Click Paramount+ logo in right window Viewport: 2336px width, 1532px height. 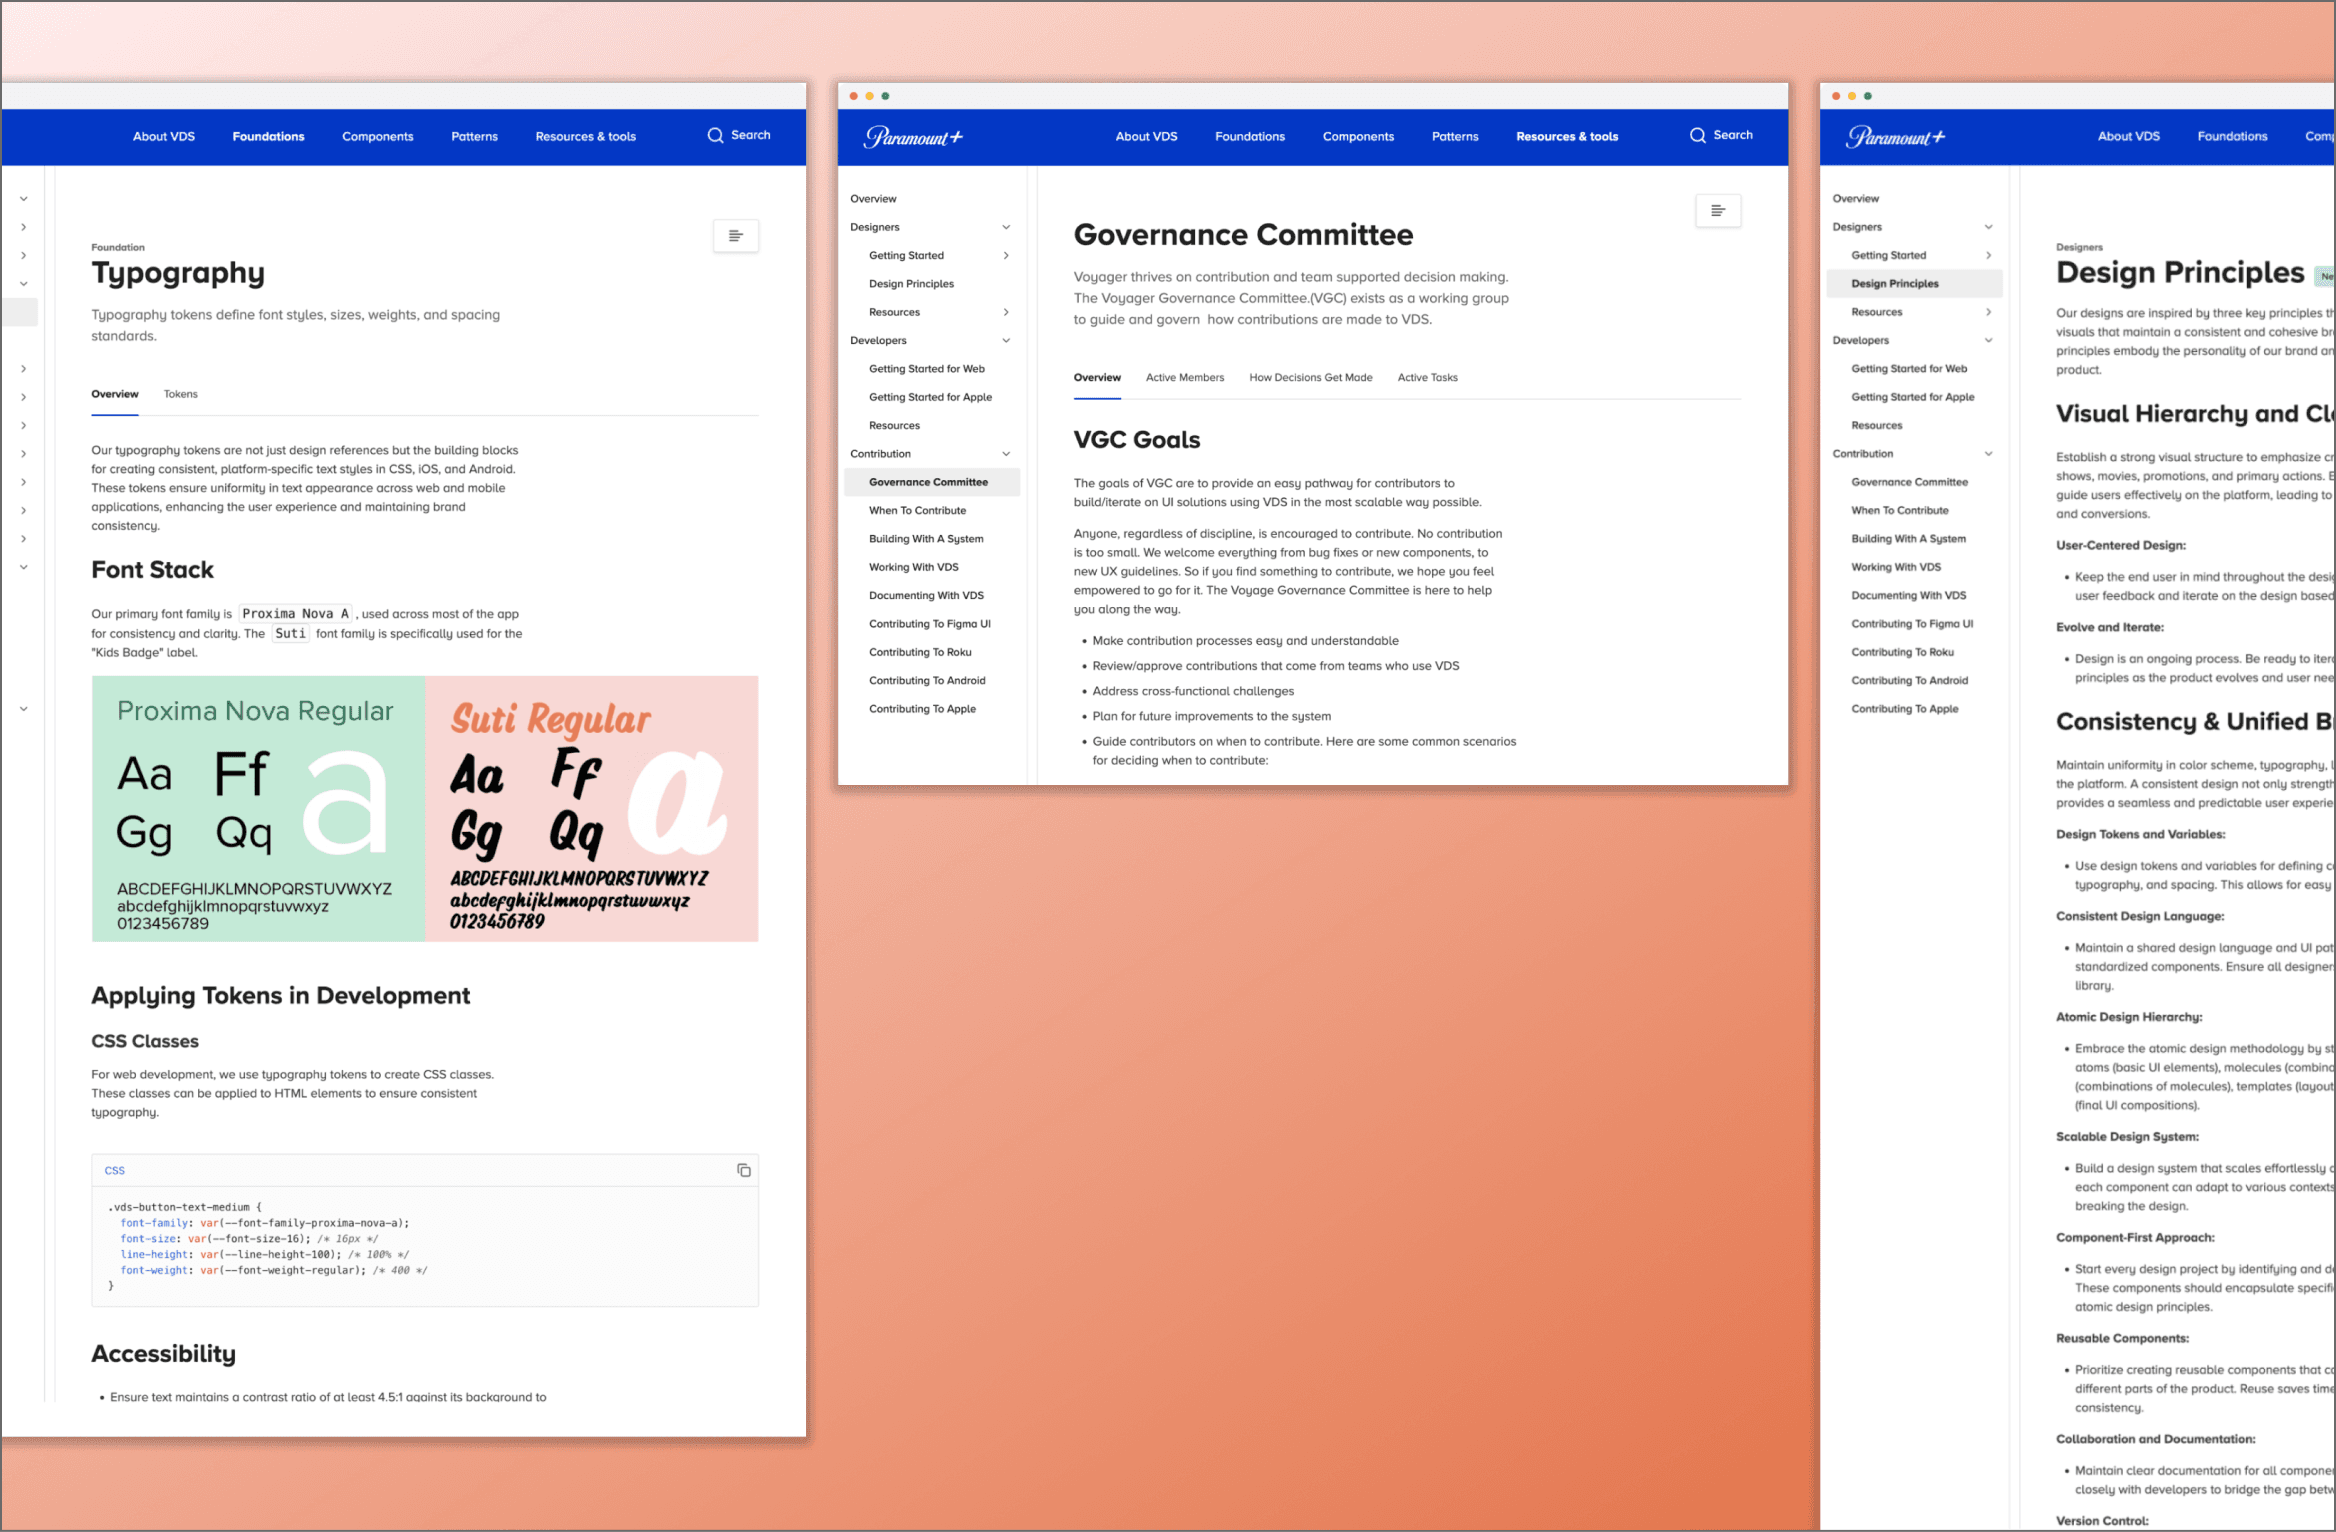click(x=1895, y=137)
